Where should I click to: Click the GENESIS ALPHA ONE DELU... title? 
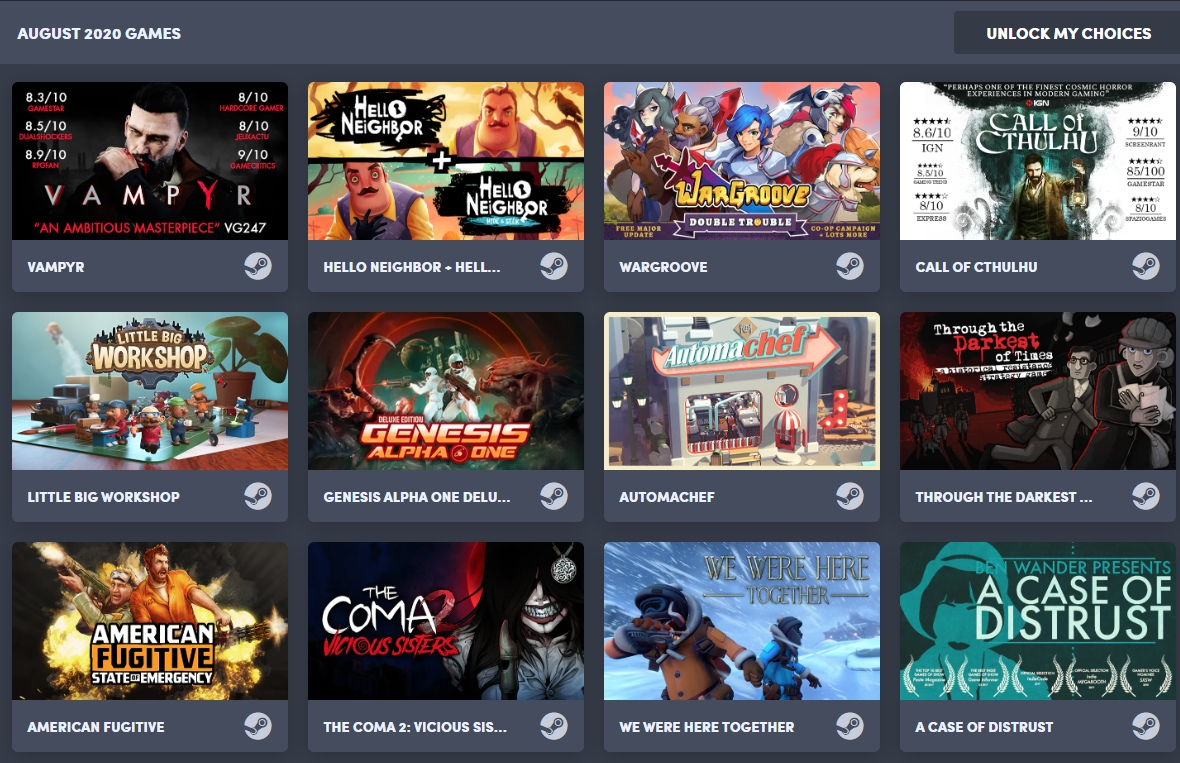pyautogui.click(x=416, y=497)
